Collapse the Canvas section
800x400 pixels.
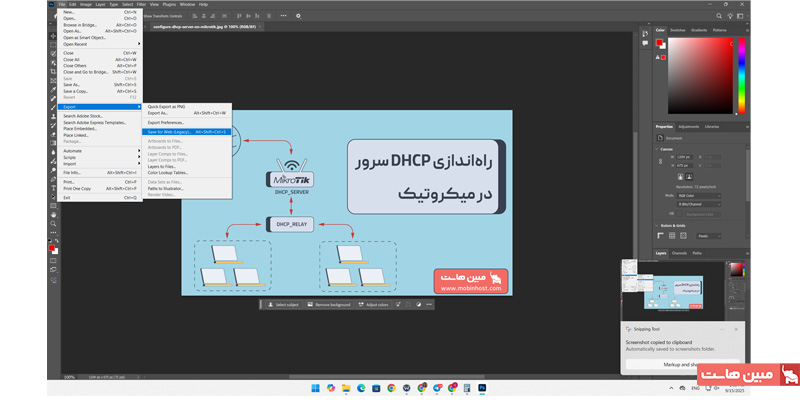pos(656,149)
